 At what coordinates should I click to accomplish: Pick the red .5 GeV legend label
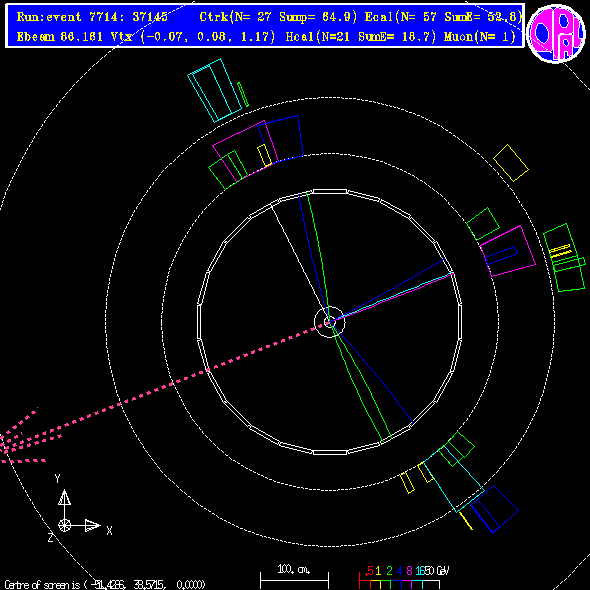(369, 571)
